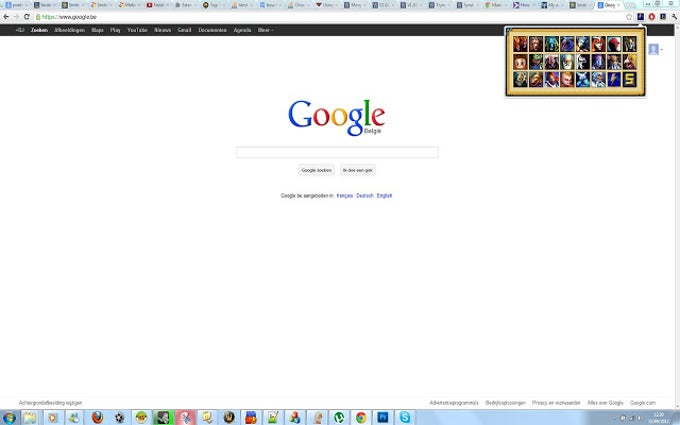Click the soccer ball icon in taskbar
Screen dimensions: 680x425
[x=119, y=418]
